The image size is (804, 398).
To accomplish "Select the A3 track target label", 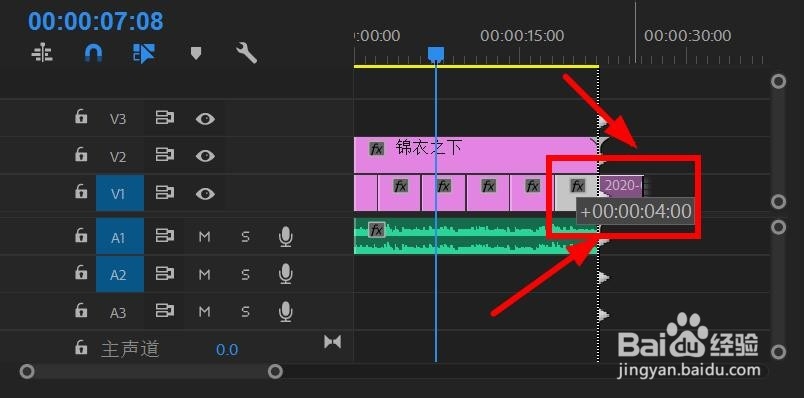I will point(118,312).
